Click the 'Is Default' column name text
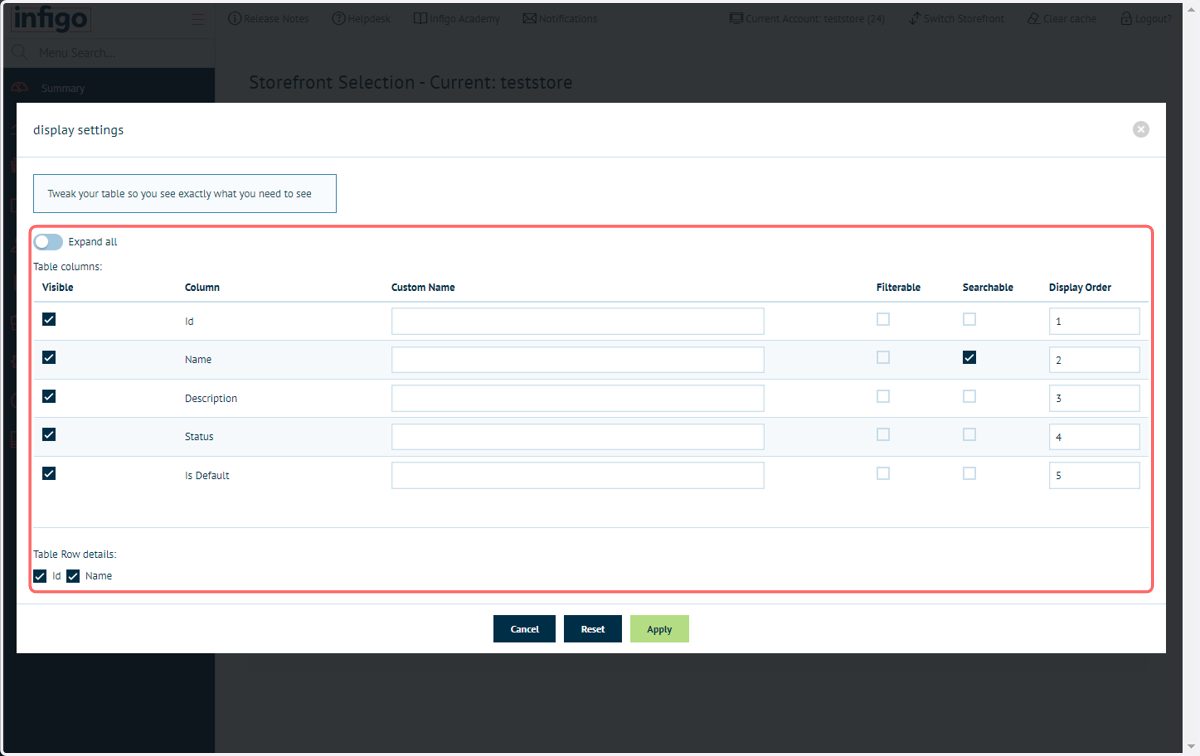Screen dimensions: 1200x756 point(207,475)
